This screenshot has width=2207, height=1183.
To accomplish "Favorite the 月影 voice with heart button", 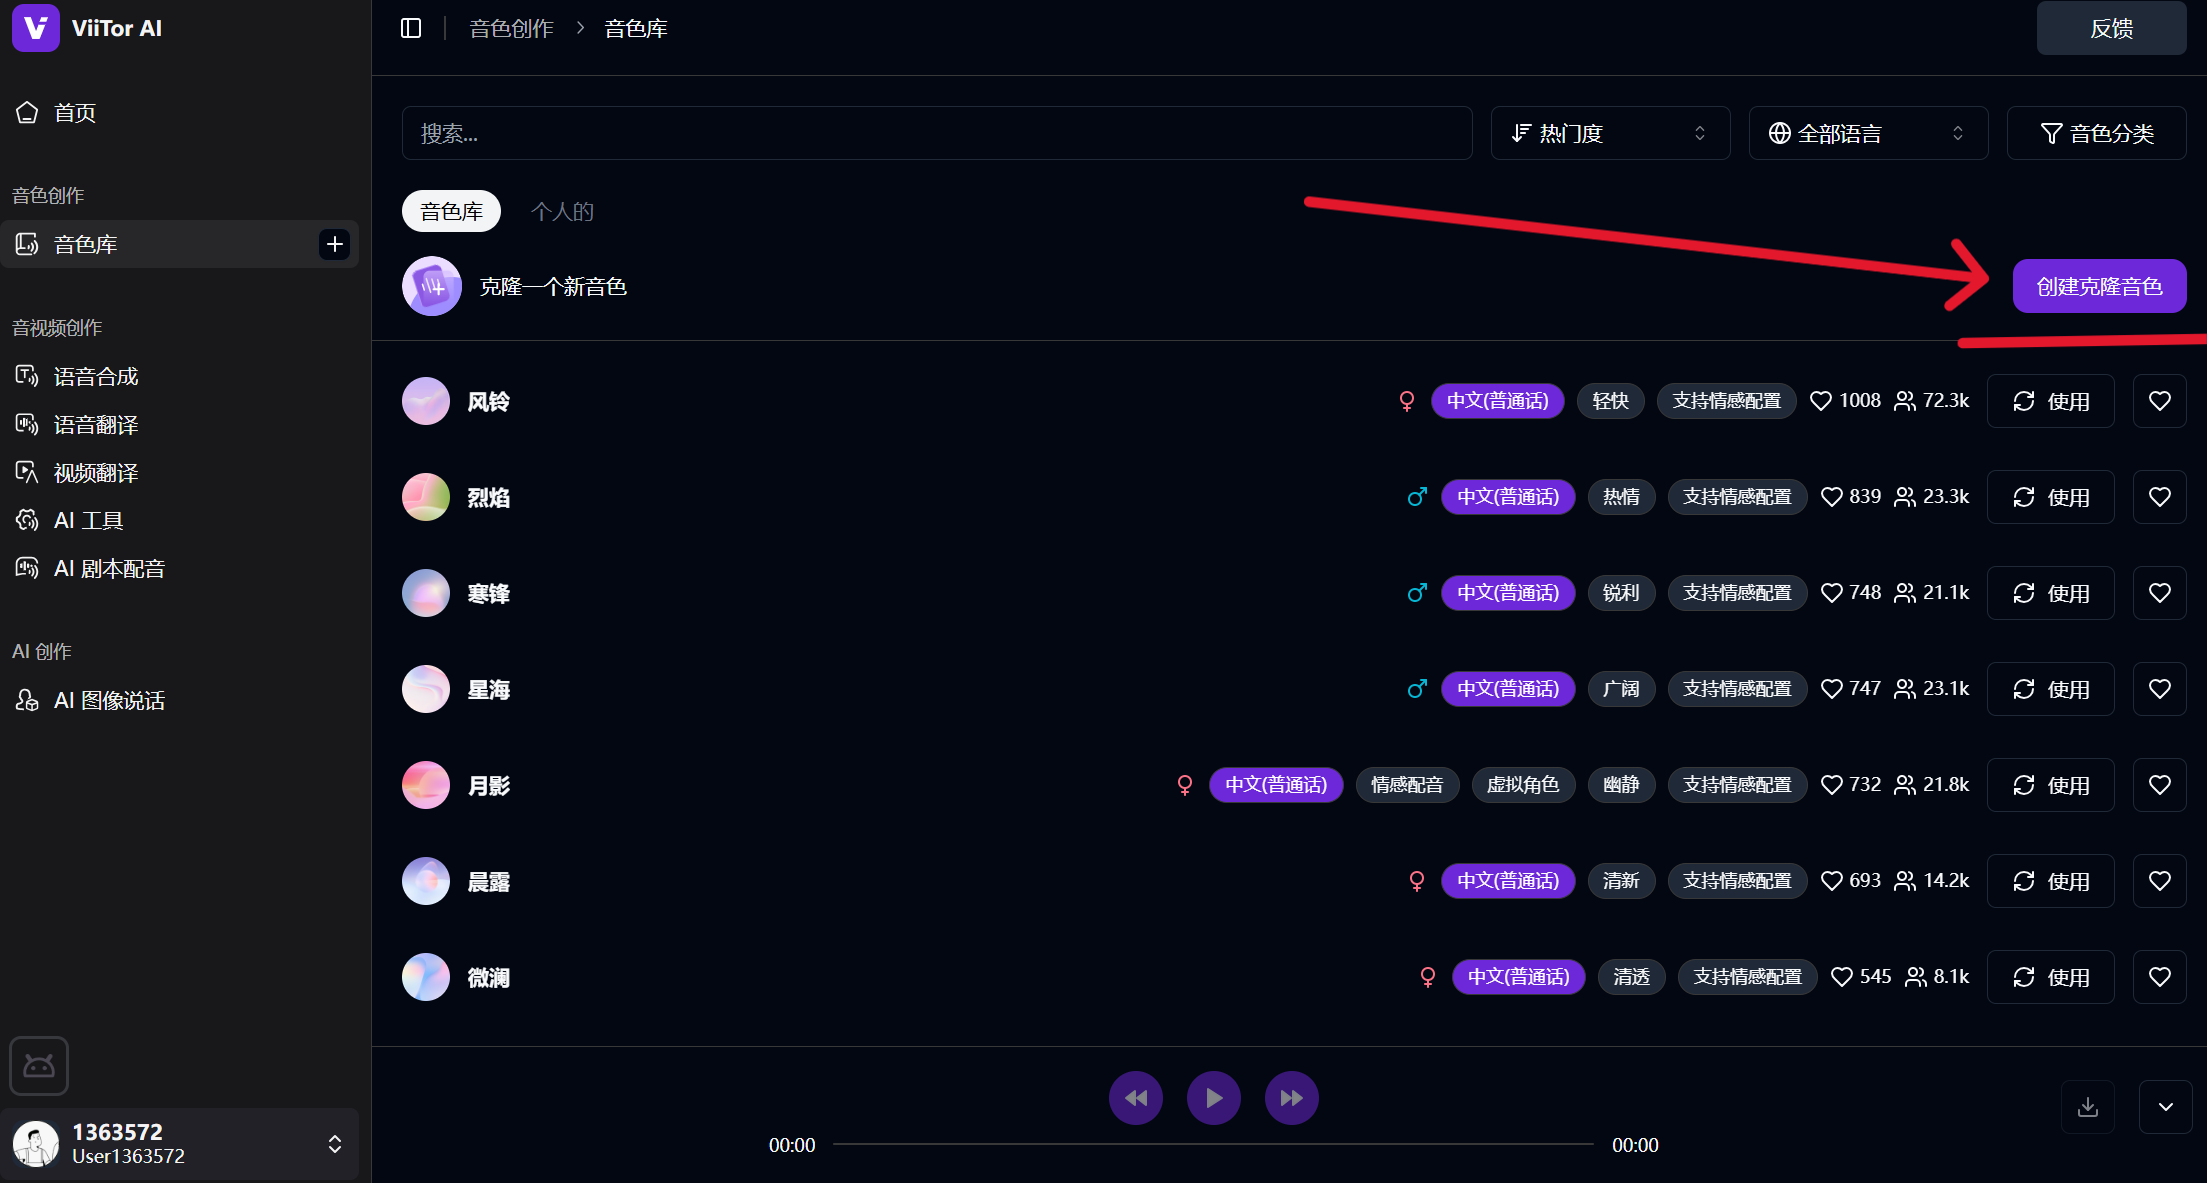I will 2159,785.
